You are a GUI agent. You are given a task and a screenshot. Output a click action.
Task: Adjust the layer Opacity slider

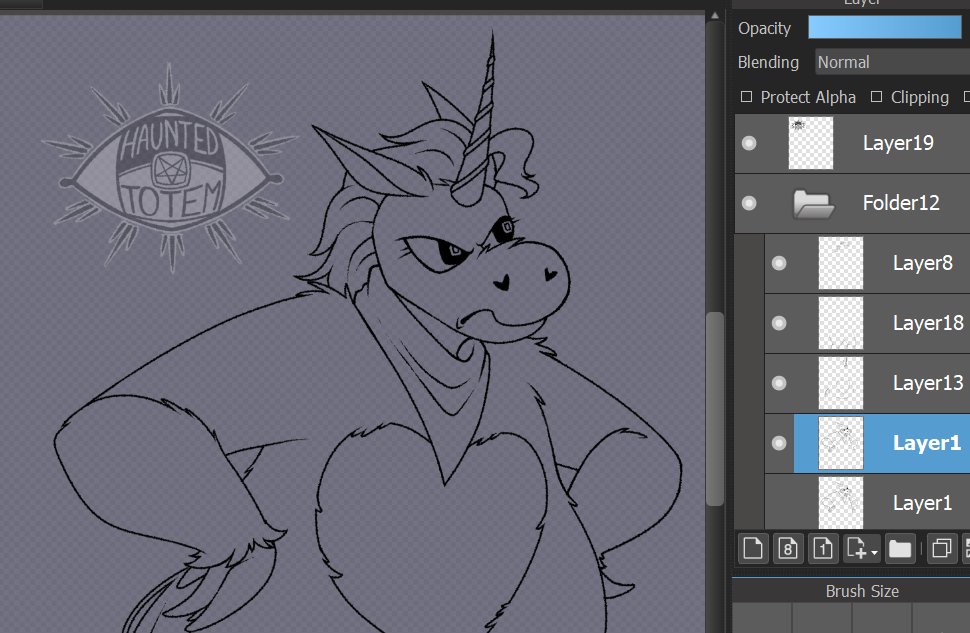885,28
